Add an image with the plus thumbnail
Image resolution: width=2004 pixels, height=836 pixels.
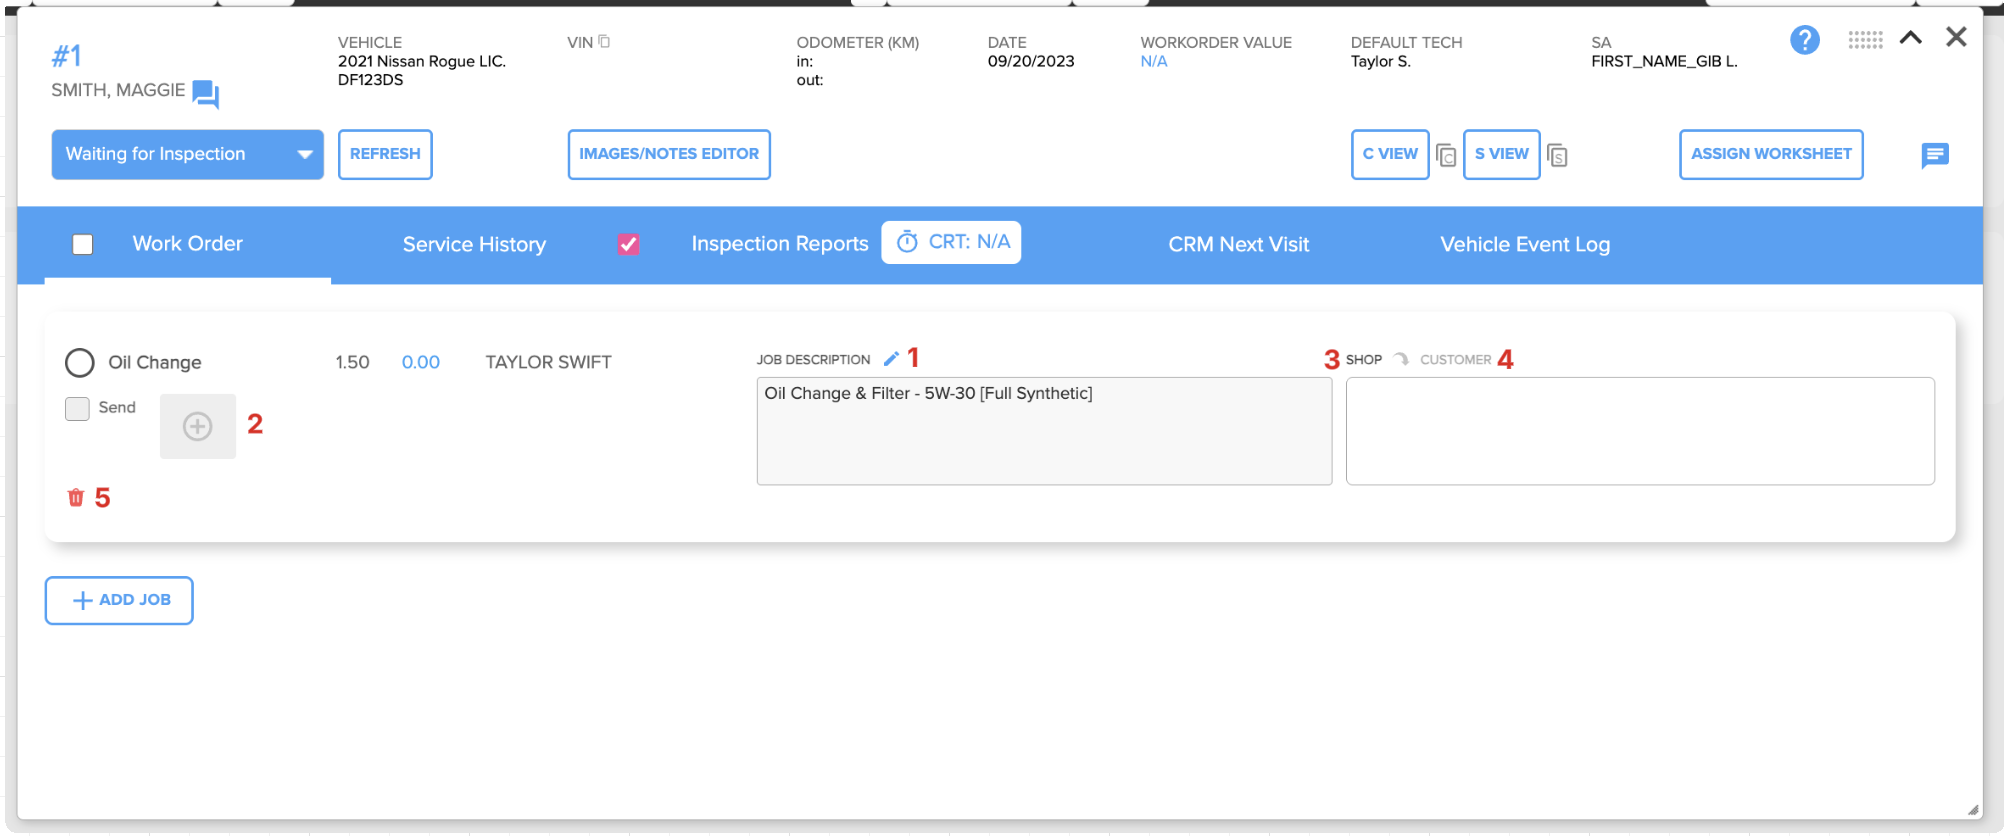(x=198, y=427)
